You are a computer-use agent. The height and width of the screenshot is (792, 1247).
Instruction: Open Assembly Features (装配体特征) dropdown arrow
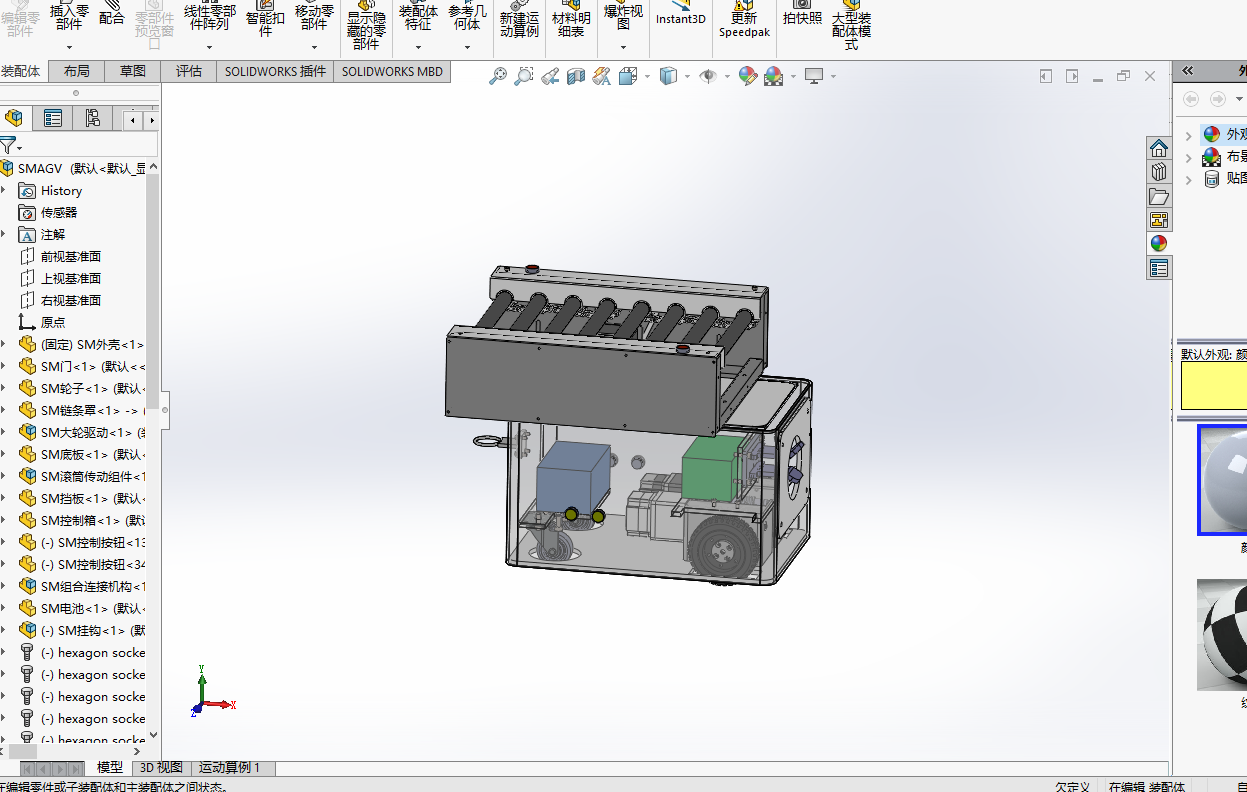[x=418, y=47]
